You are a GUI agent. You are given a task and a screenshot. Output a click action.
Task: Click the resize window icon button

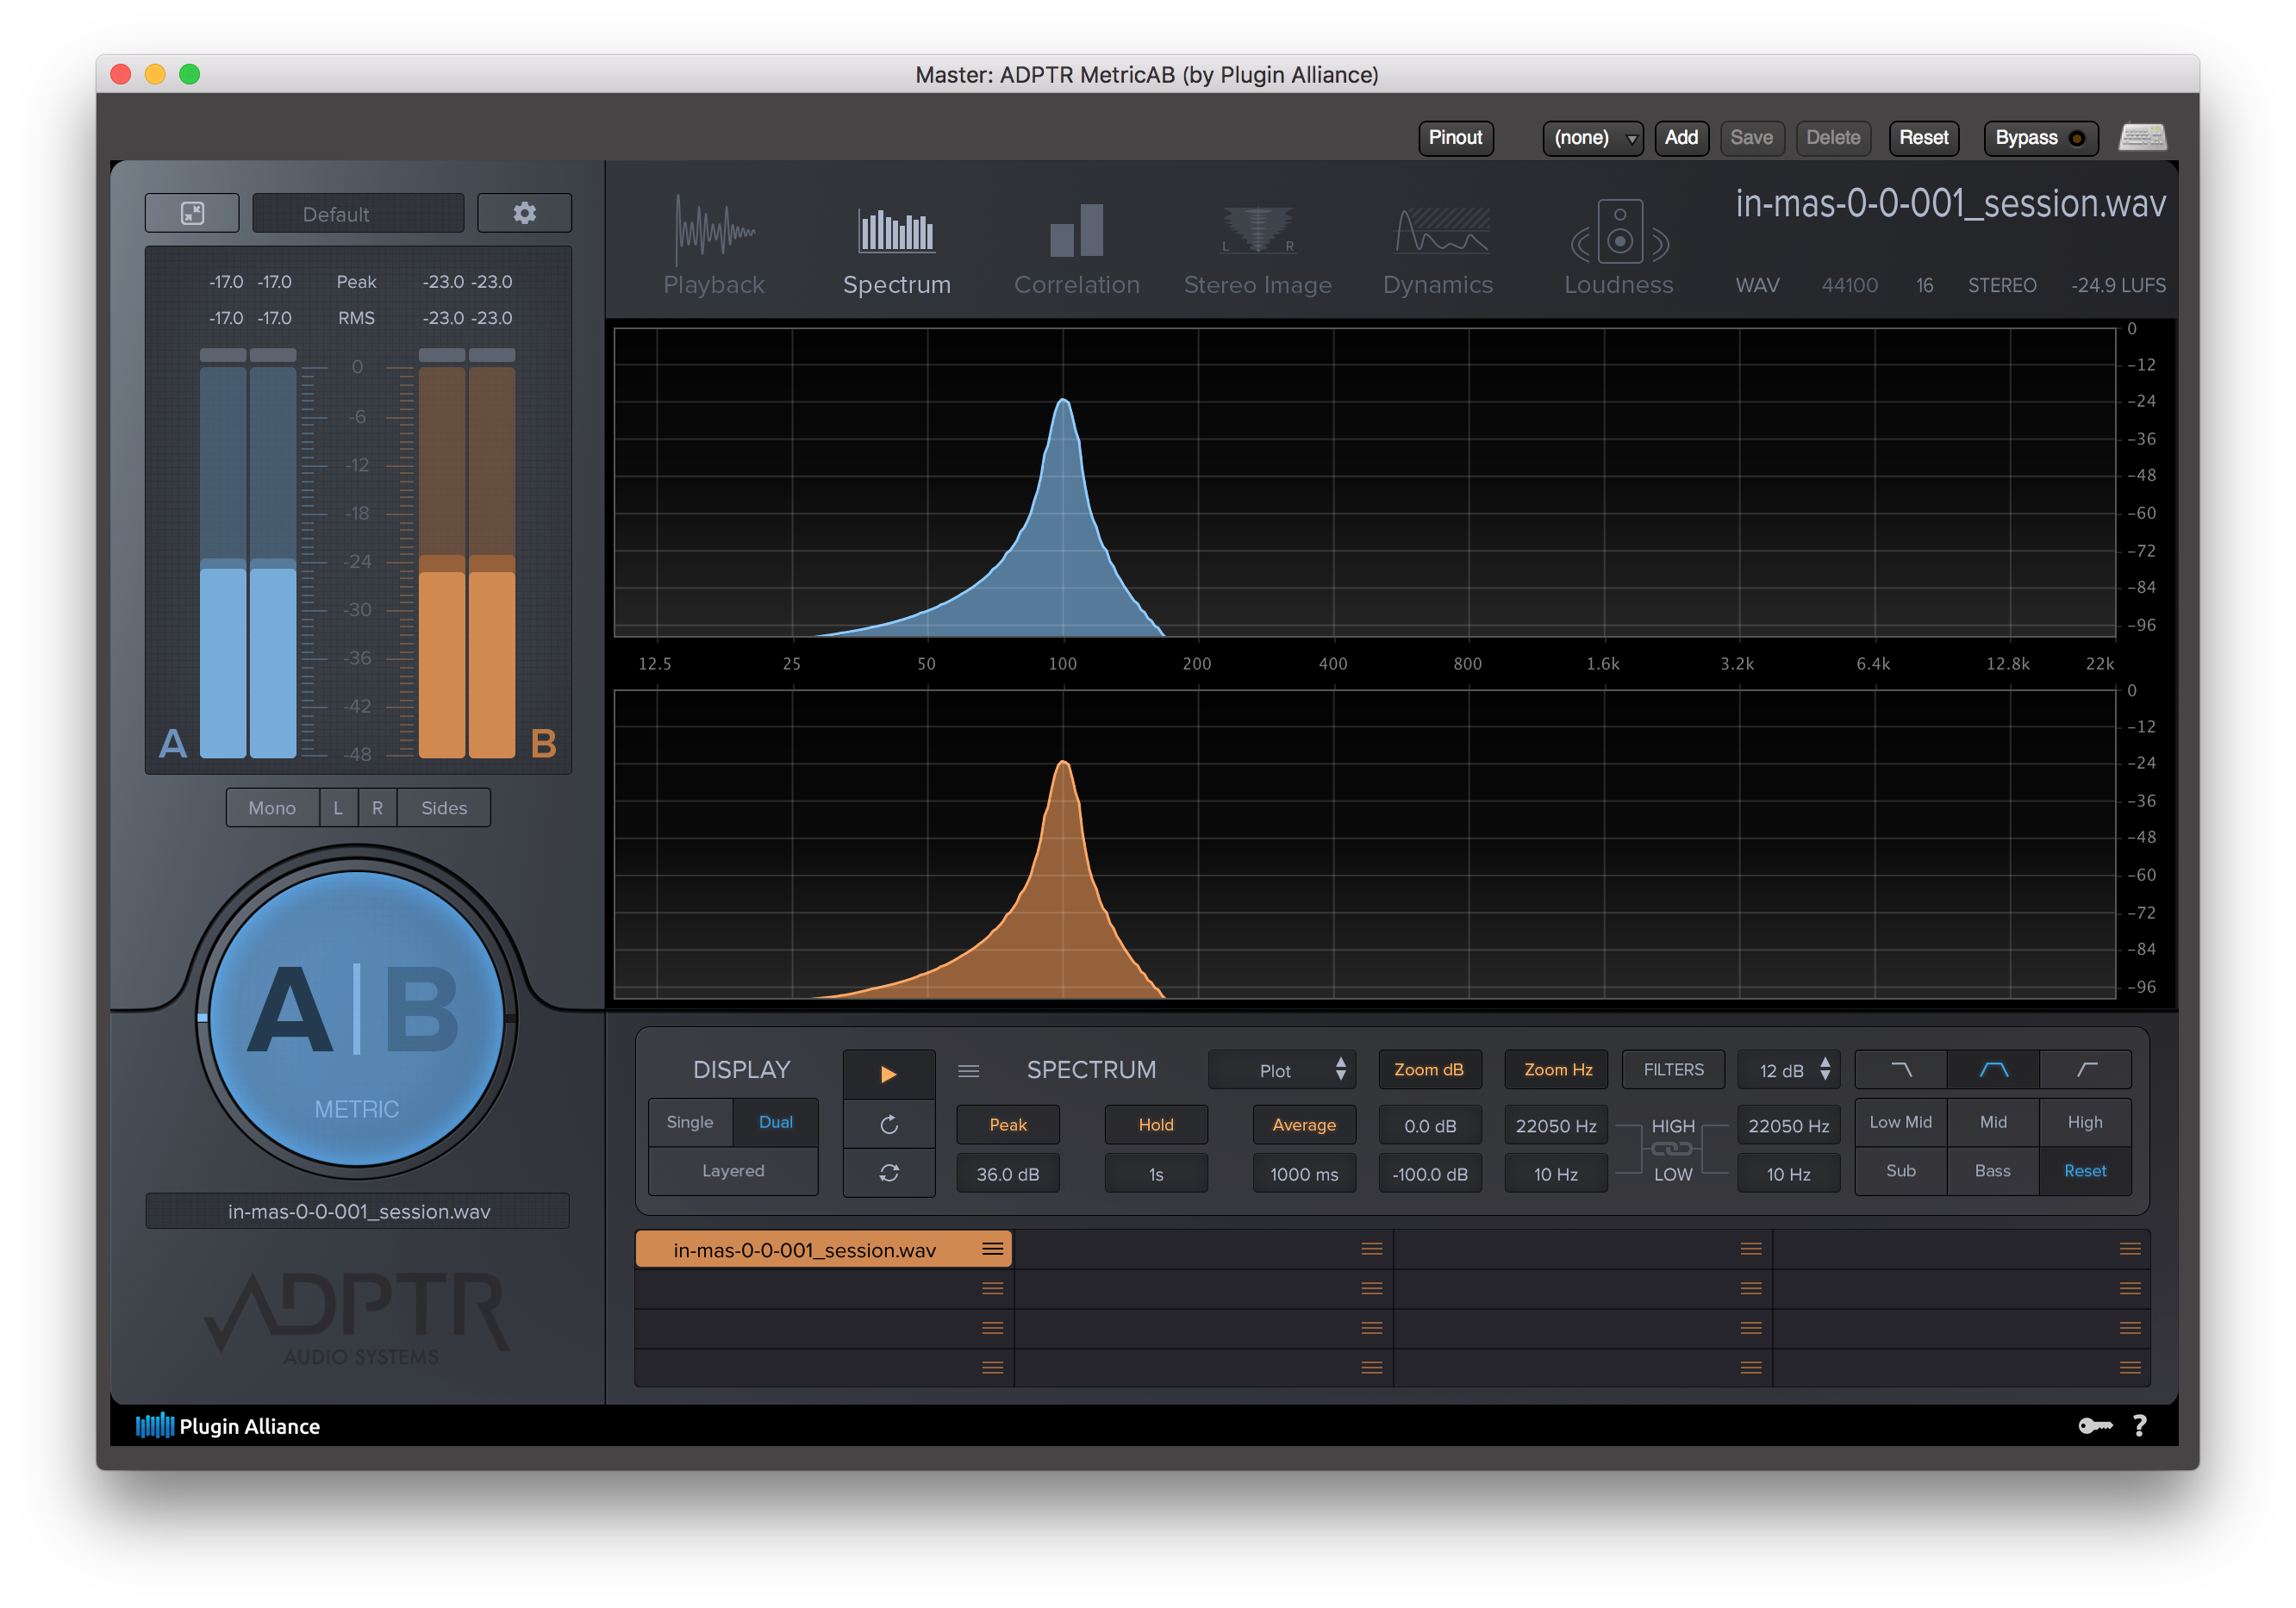tap(192, 213)
